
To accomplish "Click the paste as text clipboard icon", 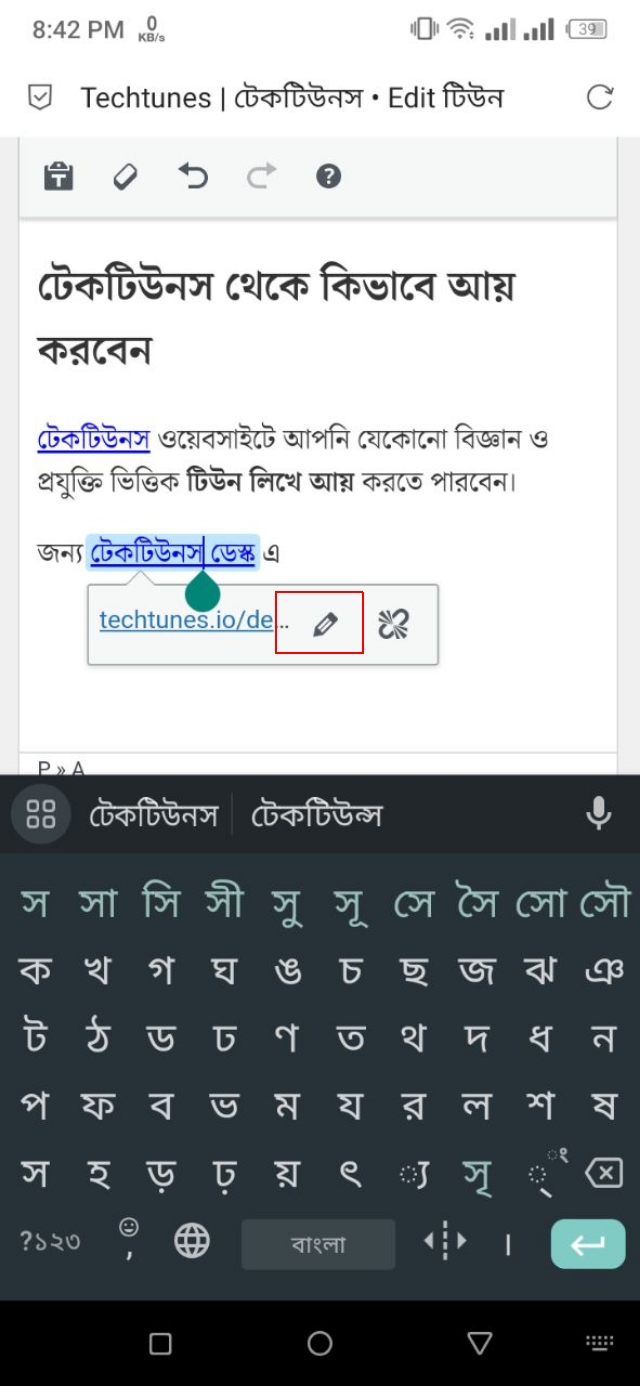I will pyautogui.click(x=59, y=177).
